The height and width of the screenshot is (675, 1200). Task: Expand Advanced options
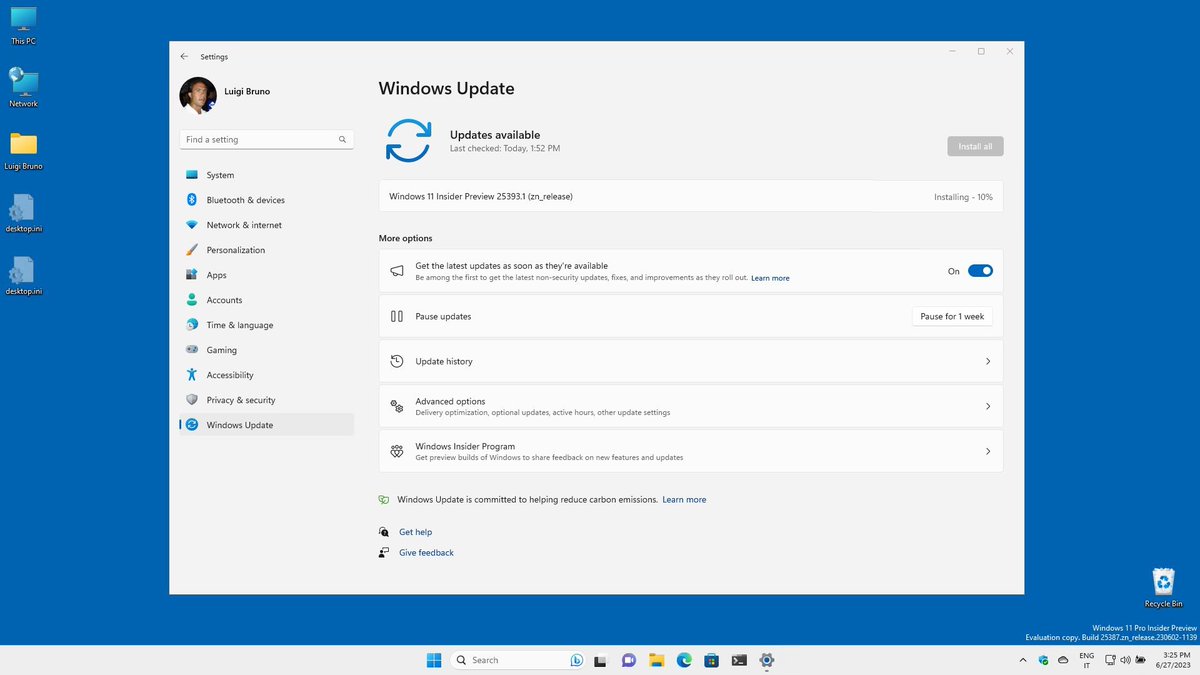point(691,406)
